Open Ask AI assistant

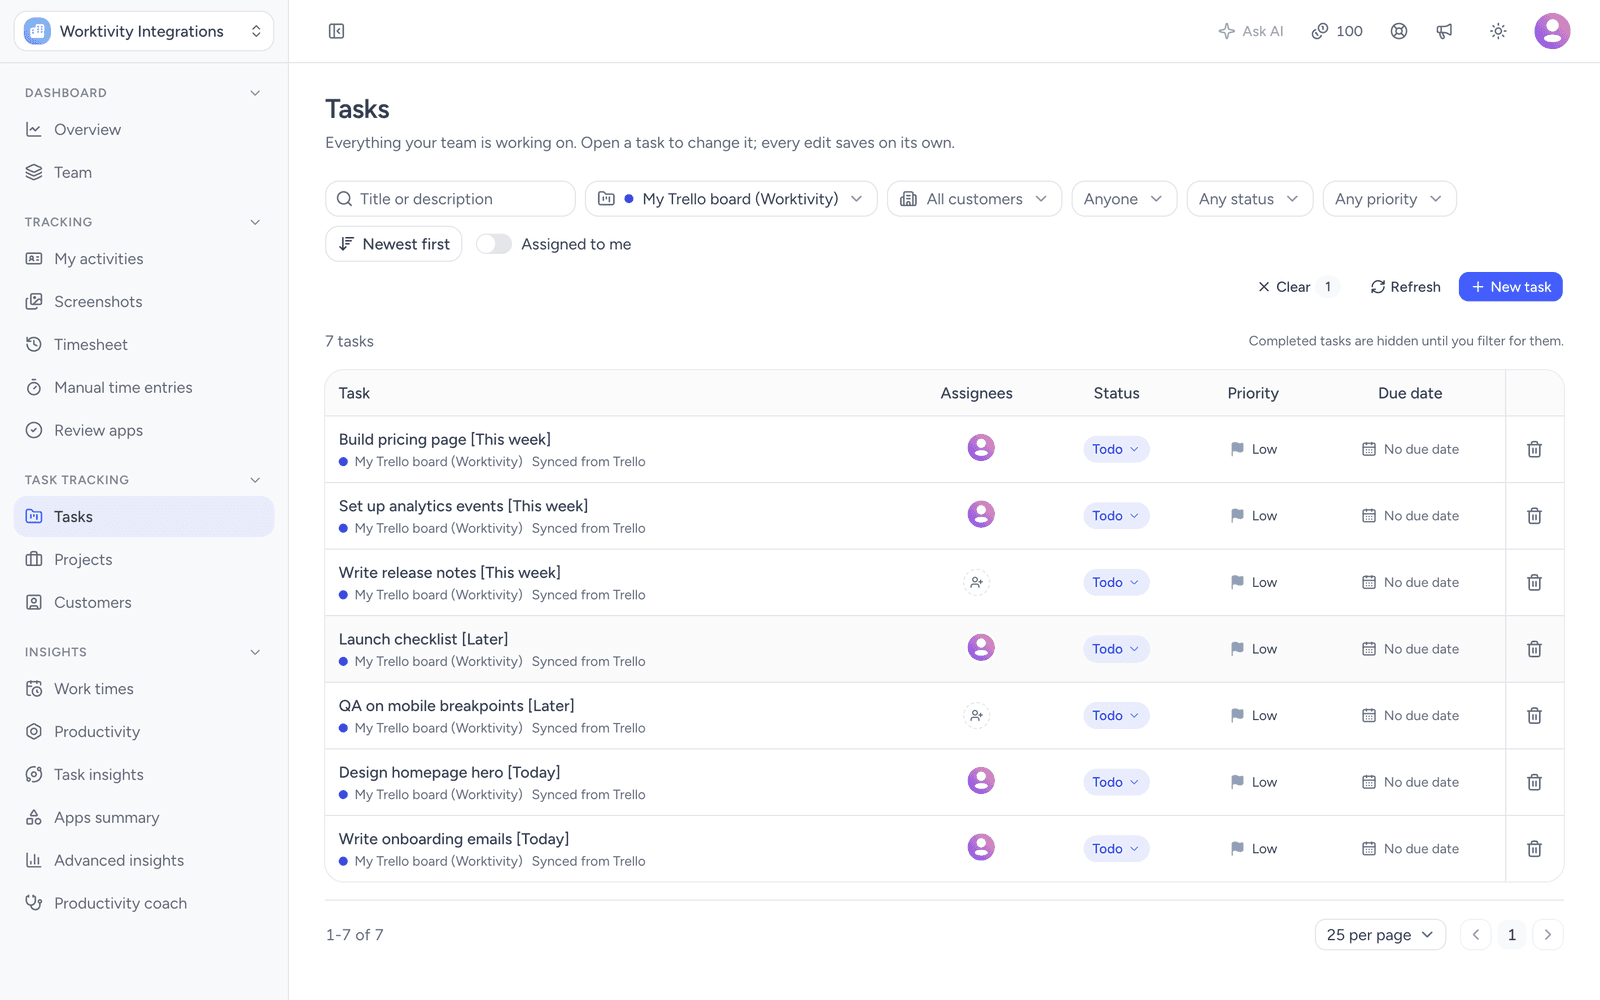1251,31
